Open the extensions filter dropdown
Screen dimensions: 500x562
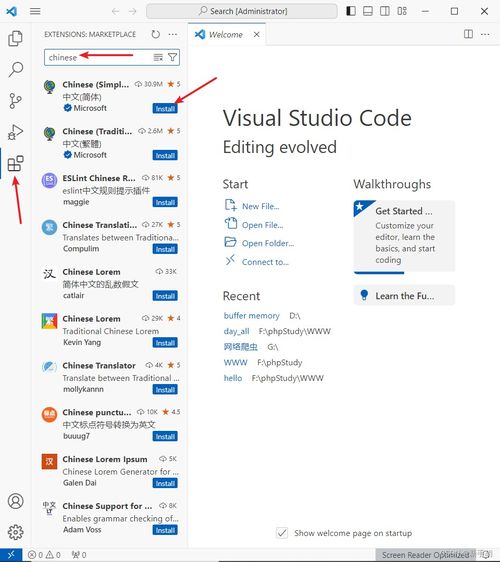click(x=172, y=57)
